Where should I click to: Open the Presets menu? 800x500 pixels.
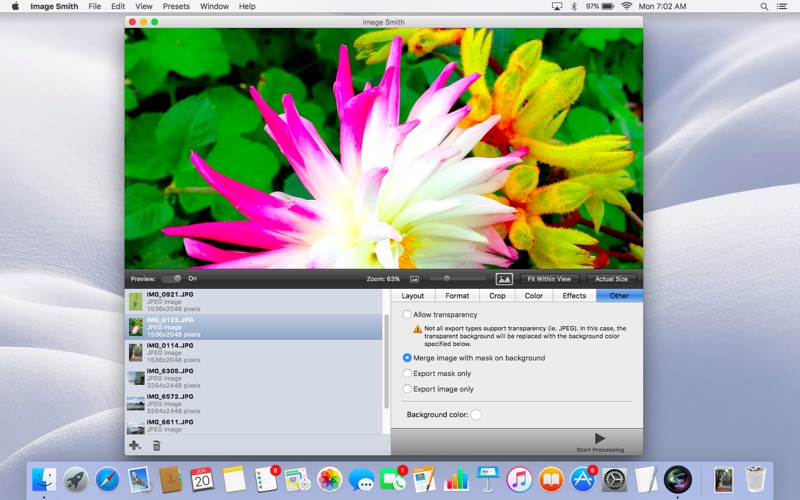click(176, 7)
